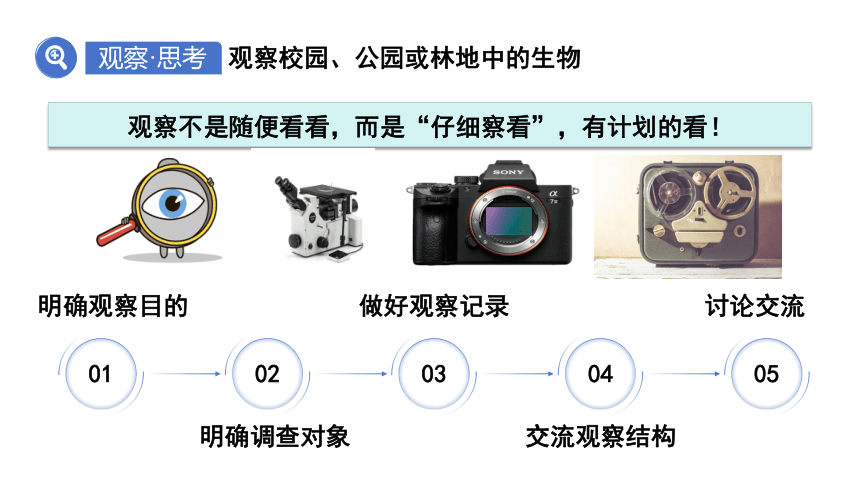860x484 pixels.
Task: Click the light cyan banner with 观察不是随便看看
Action: pos(429,125)
